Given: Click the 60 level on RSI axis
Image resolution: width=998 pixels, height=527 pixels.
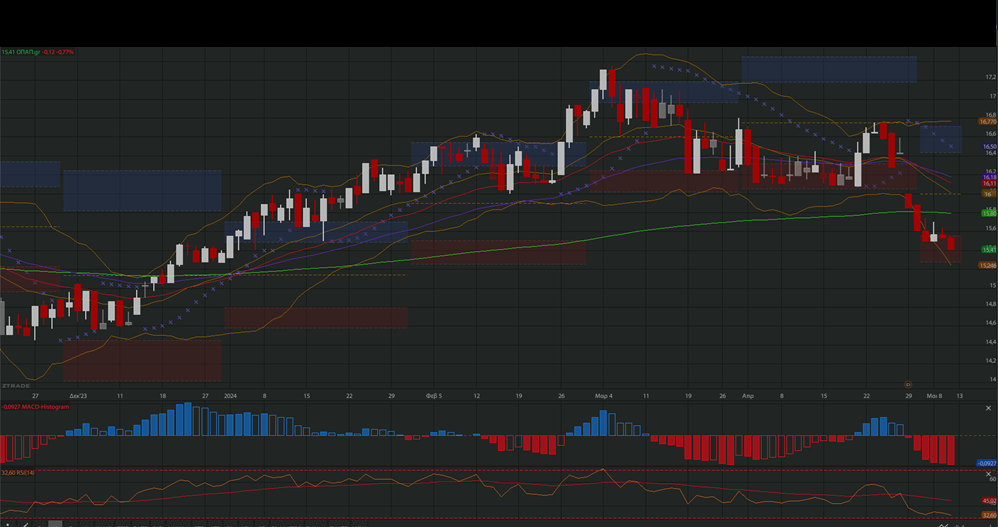Looking at the screenshot, I should (993, 479).
